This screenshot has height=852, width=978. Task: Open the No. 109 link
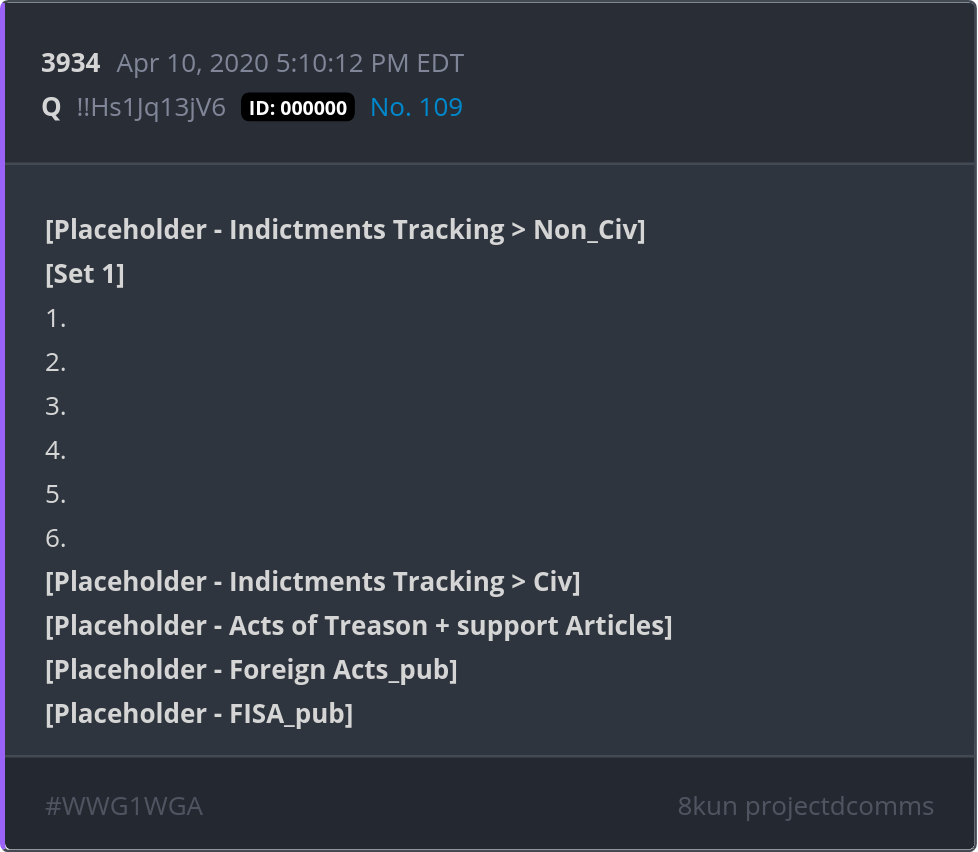[x=416, y=108]
